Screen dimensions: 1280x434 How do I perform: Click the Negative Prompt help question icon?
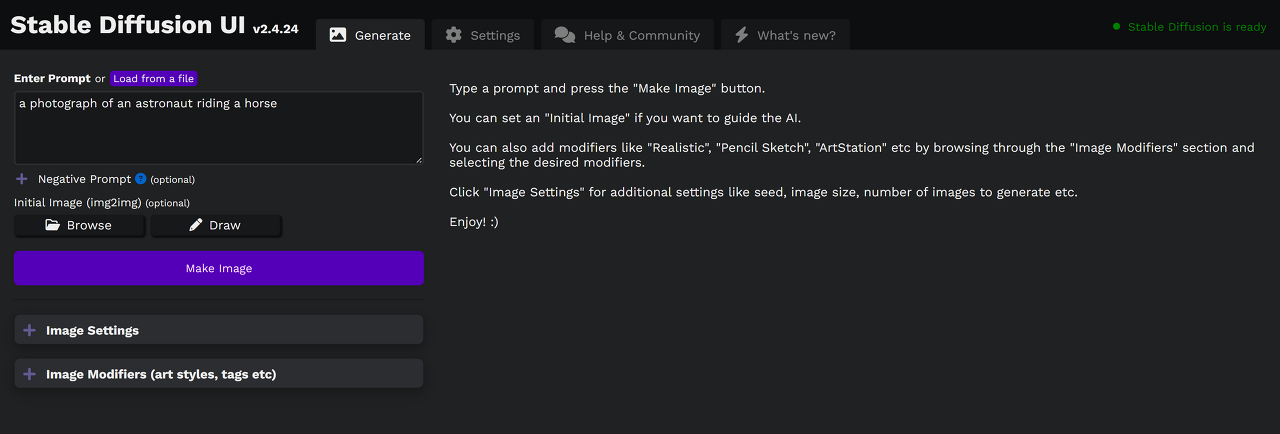tap(141, 179)
